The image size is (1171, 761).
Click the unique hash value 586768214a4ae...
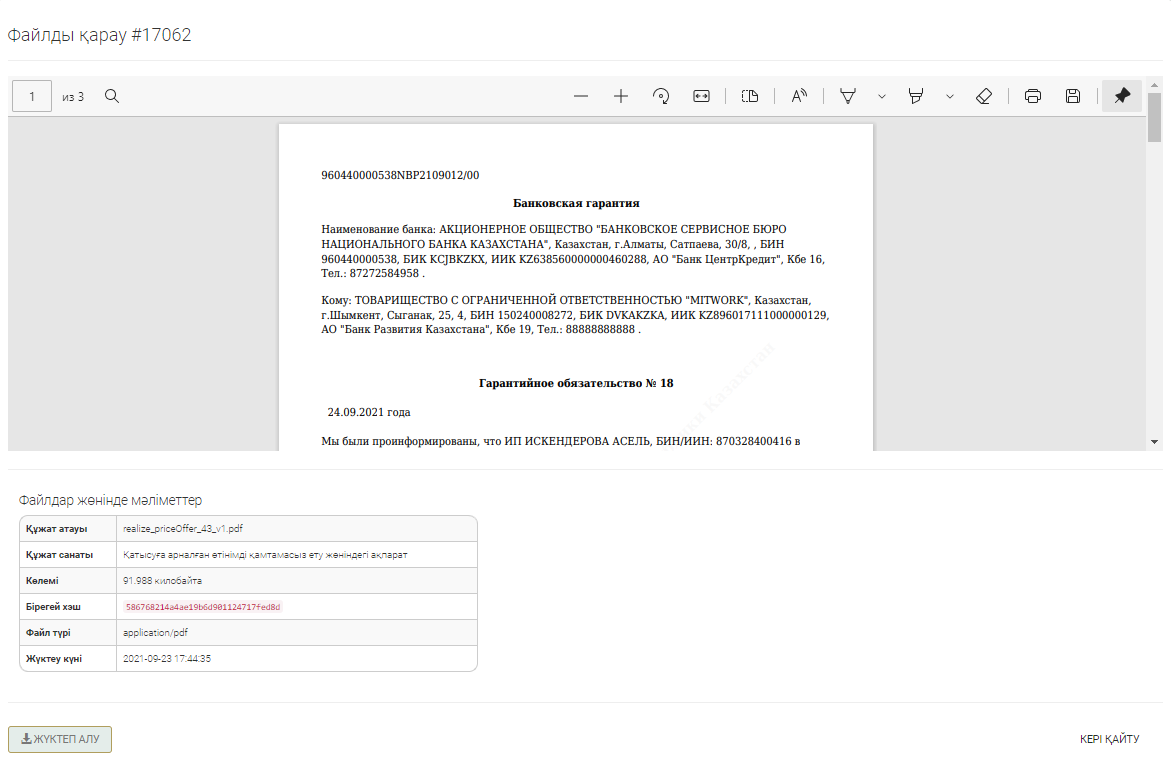point(203,607)
